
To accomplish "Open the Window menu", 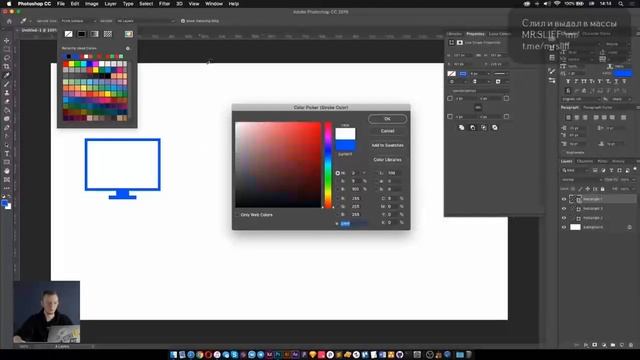I will (x=214, y=4).
